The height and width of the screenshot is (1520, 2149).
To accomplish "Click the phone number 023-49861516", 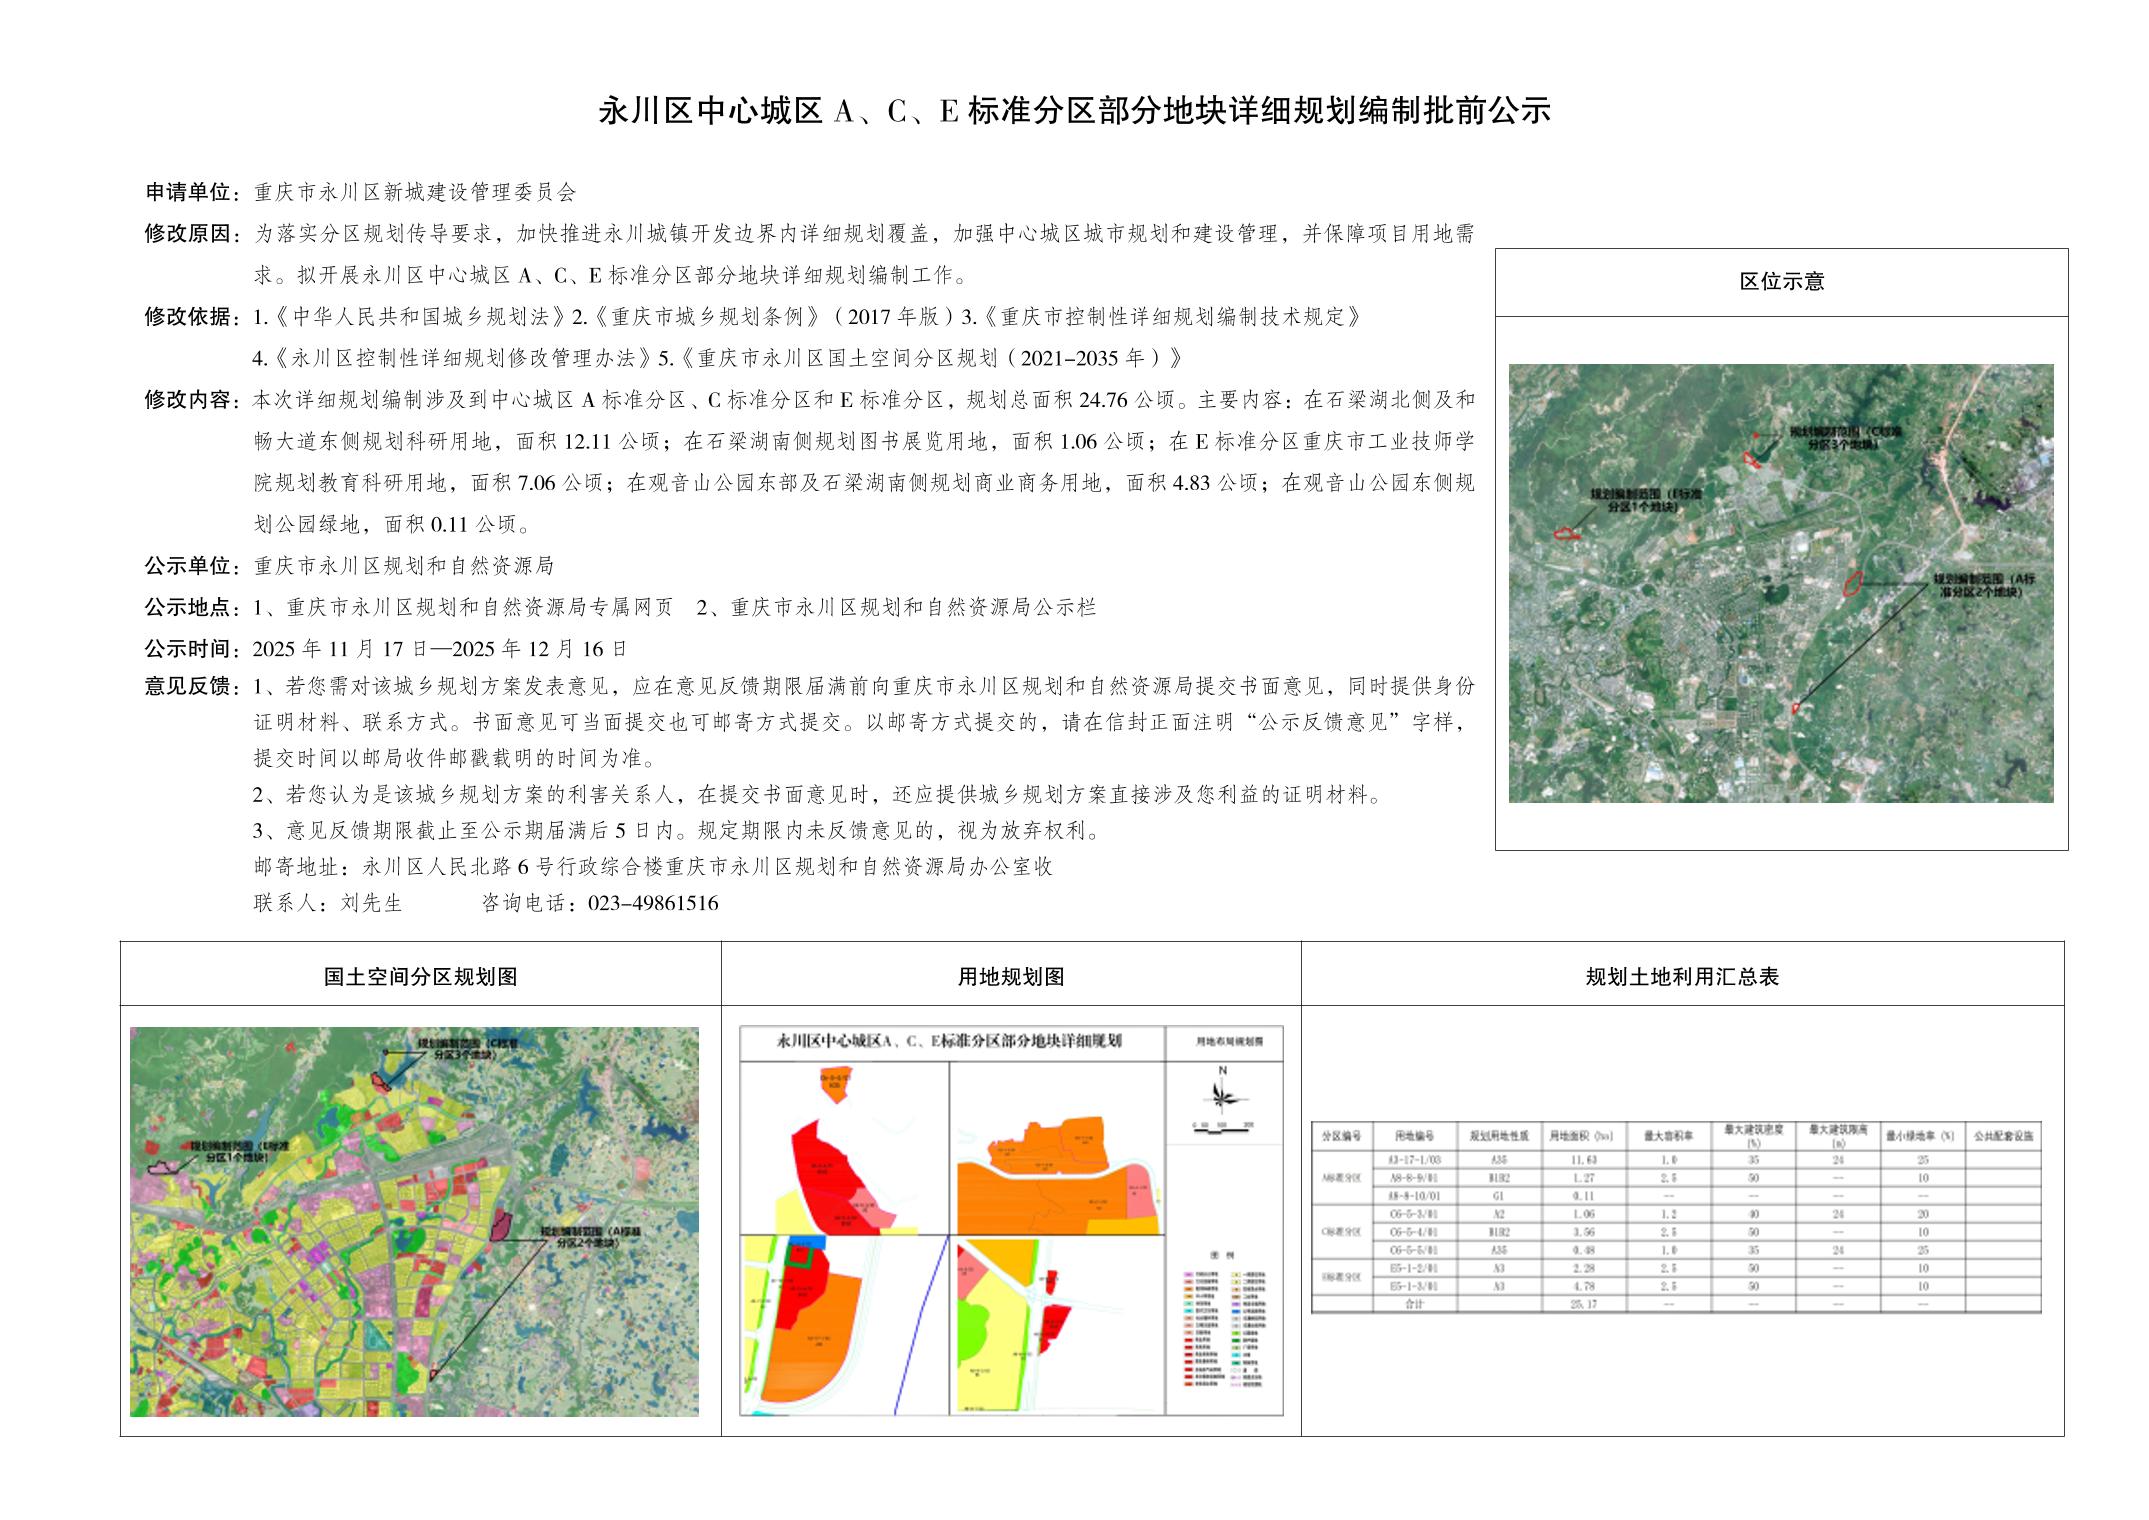I will 653,903.
